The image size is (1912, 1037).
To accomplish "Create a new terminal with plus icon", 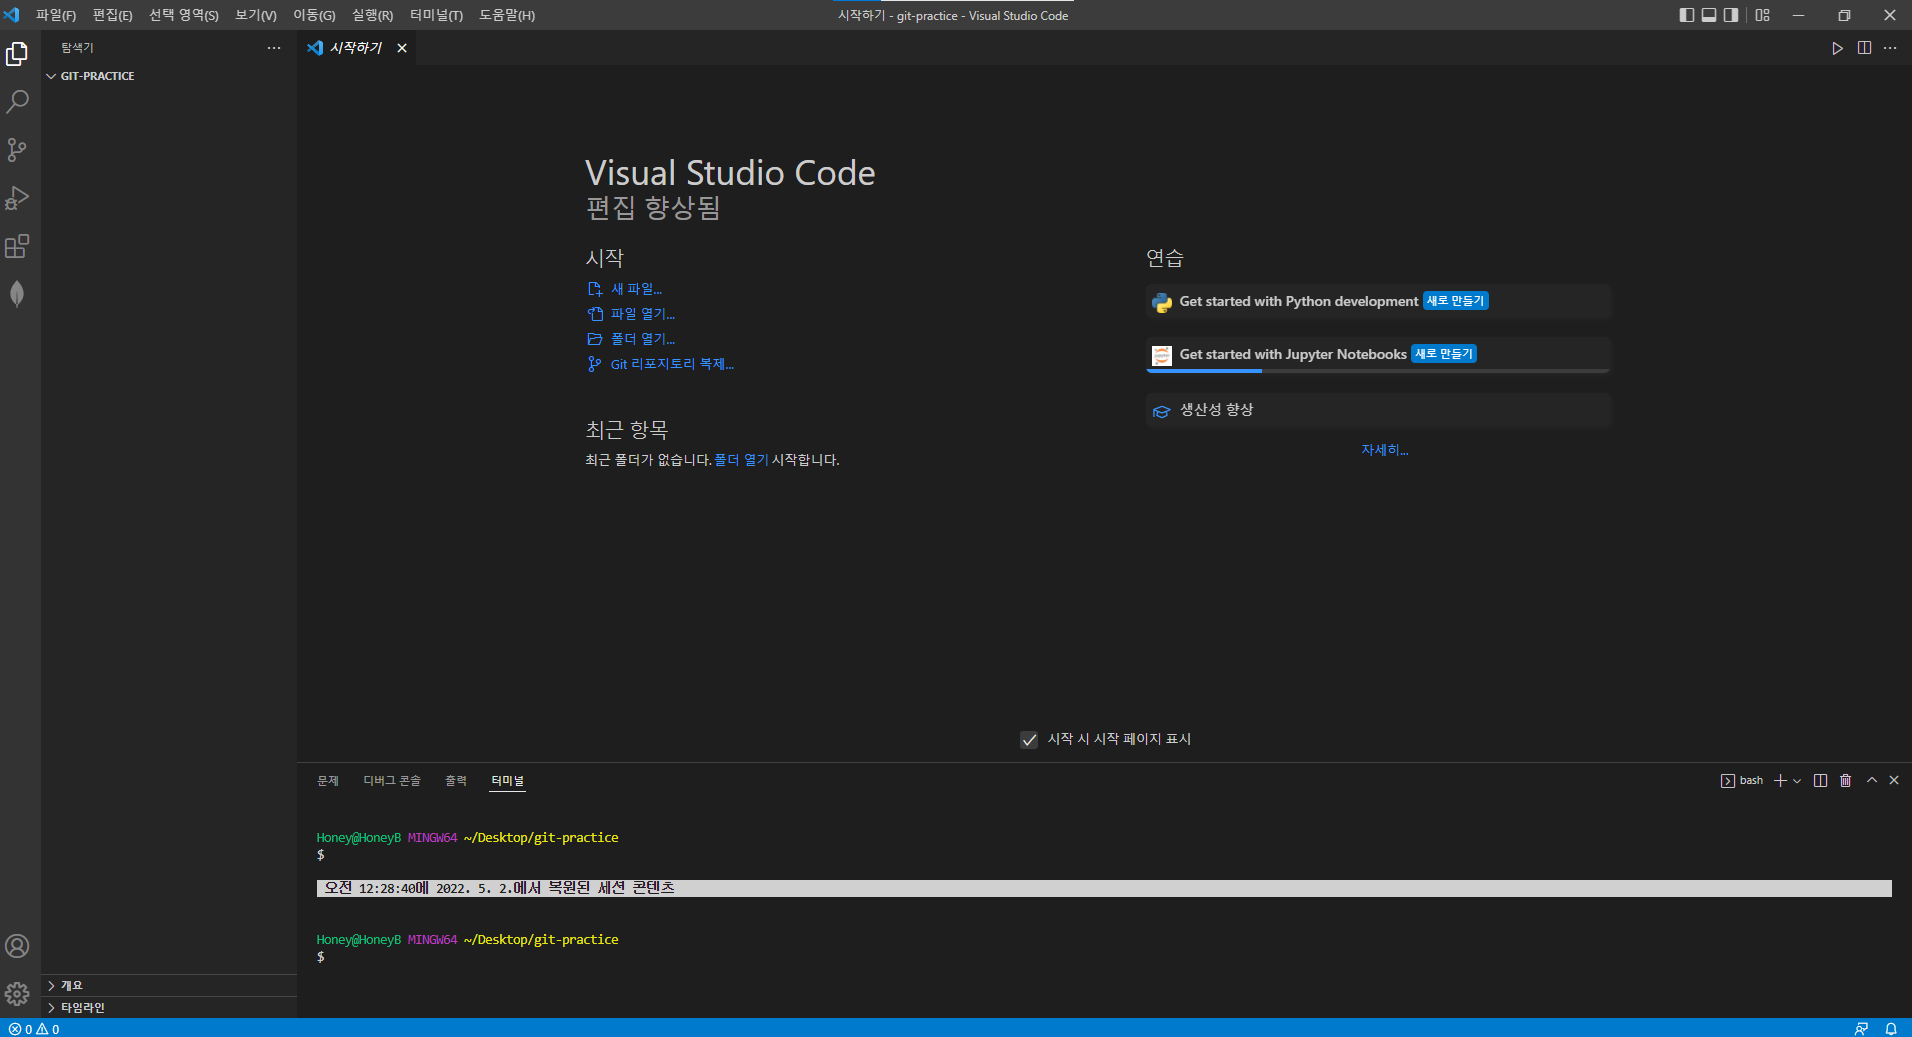I will coord(1780,781).
